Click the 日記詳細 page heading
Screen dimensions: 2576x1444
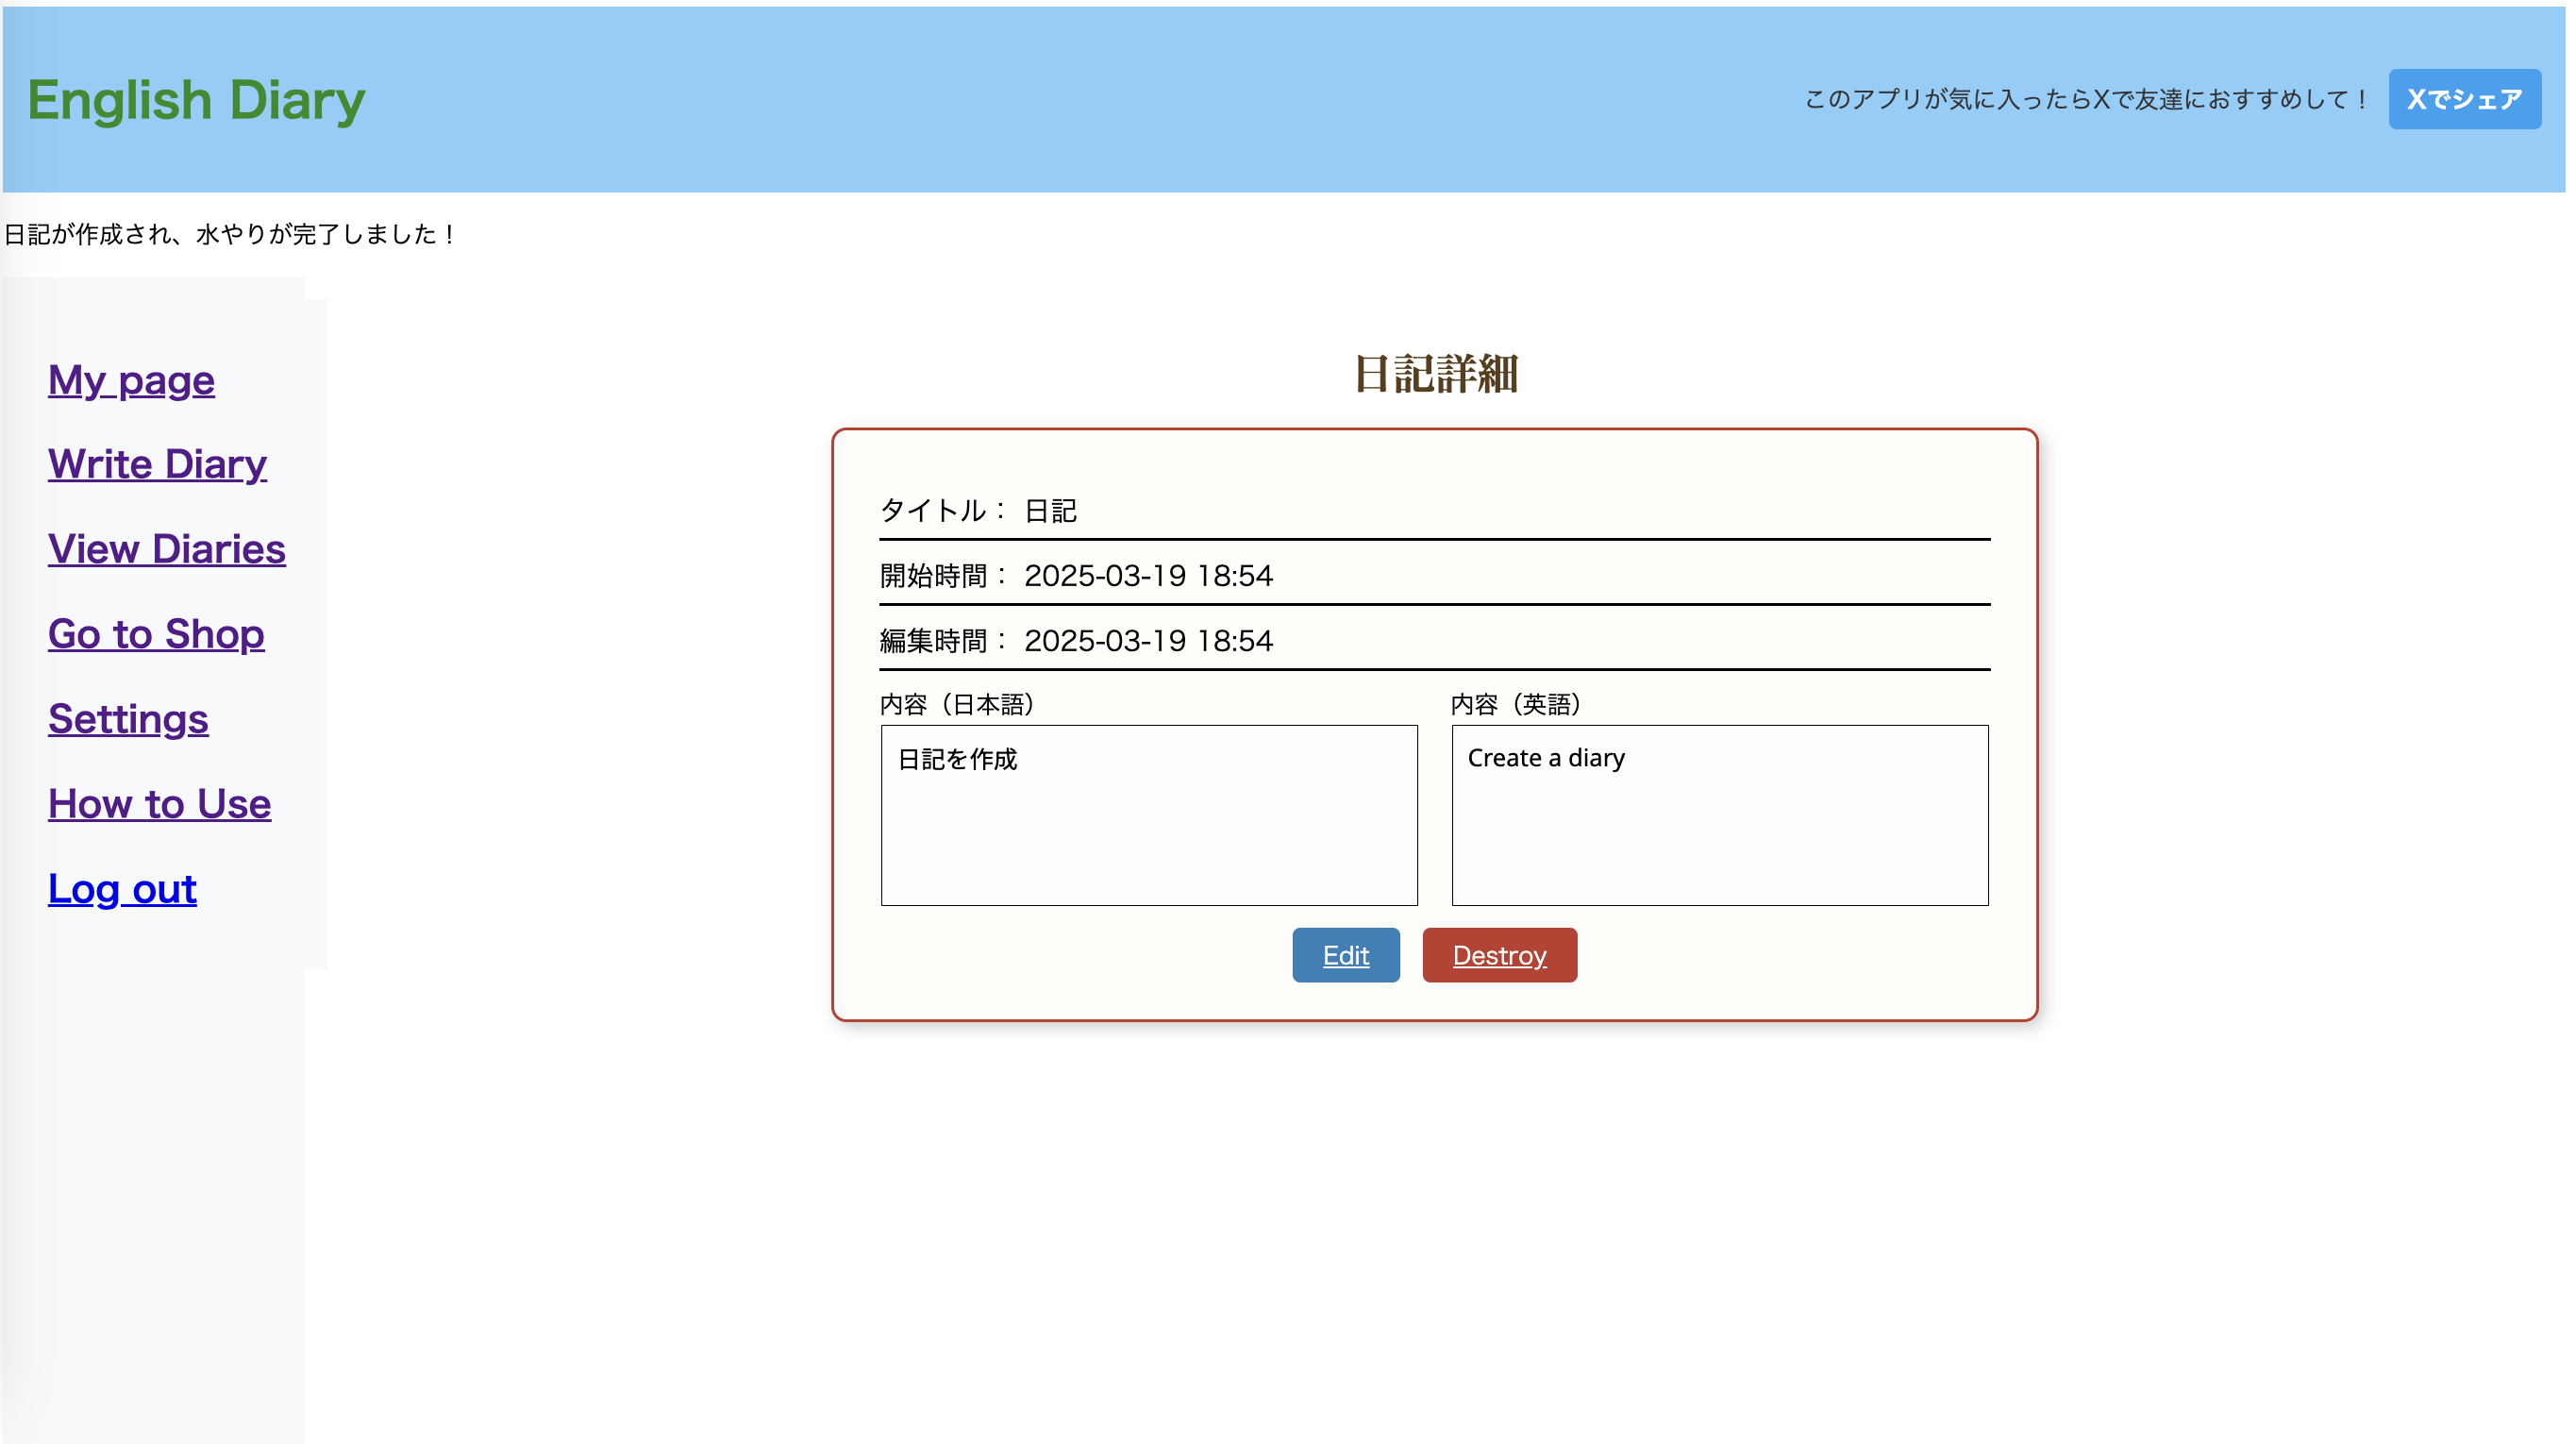(1435, 374)
